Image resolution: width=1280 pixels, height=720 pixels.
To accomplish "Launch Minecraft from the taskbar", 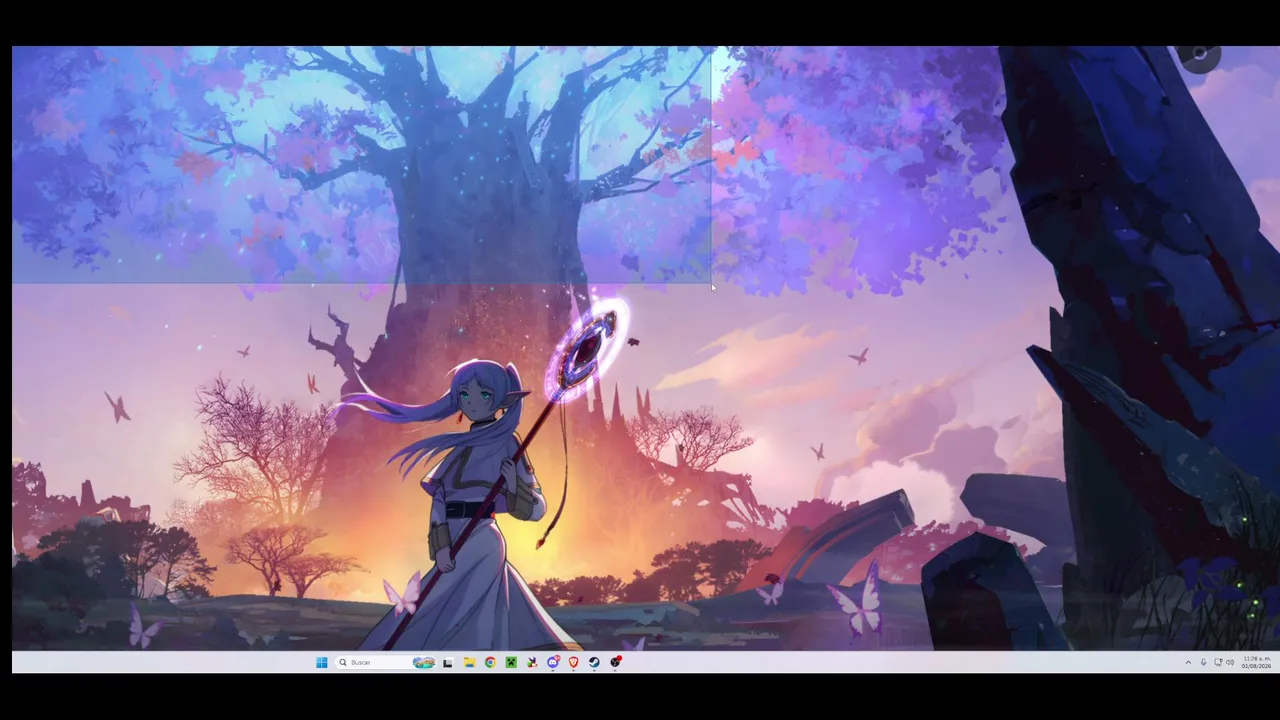I will (x=511, y=662).
